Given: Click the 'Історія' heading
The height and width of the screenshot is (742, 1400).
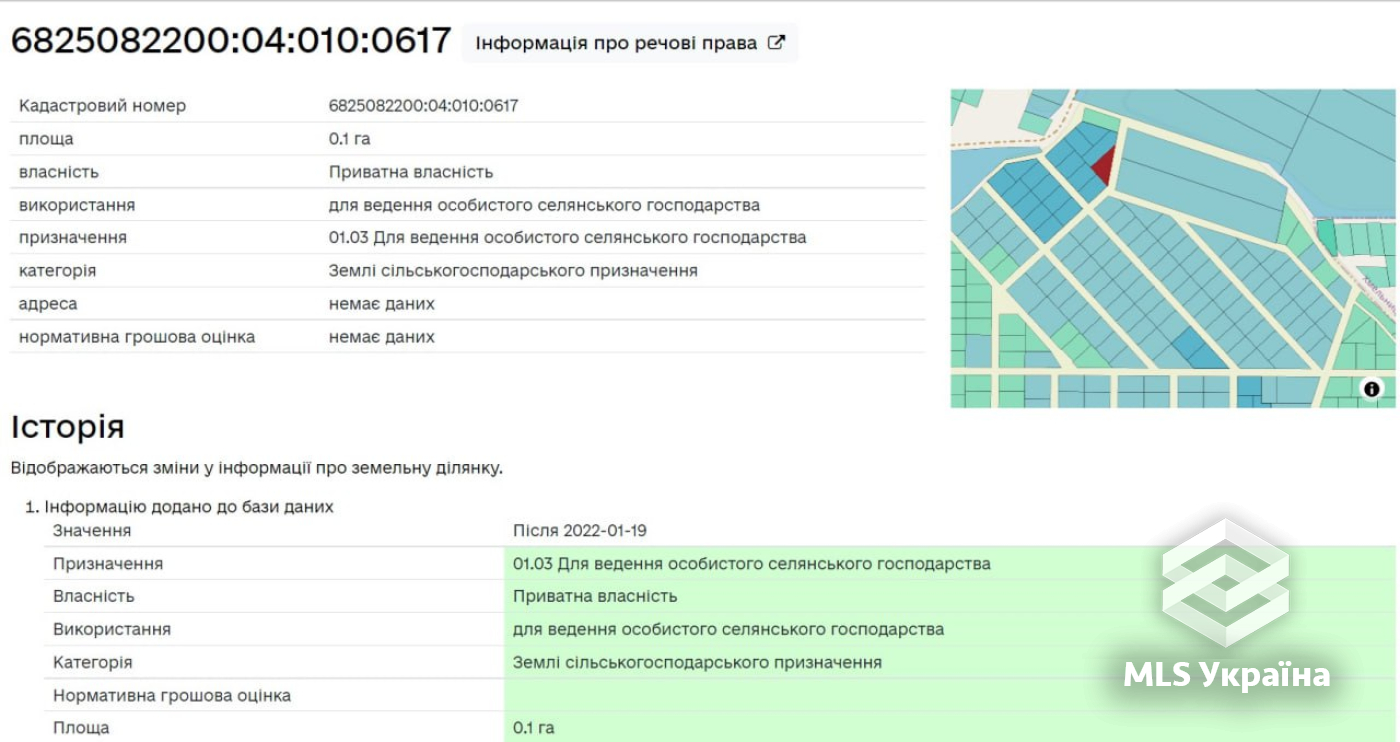Looking at the screenshot, I should [x=67, y=427].
